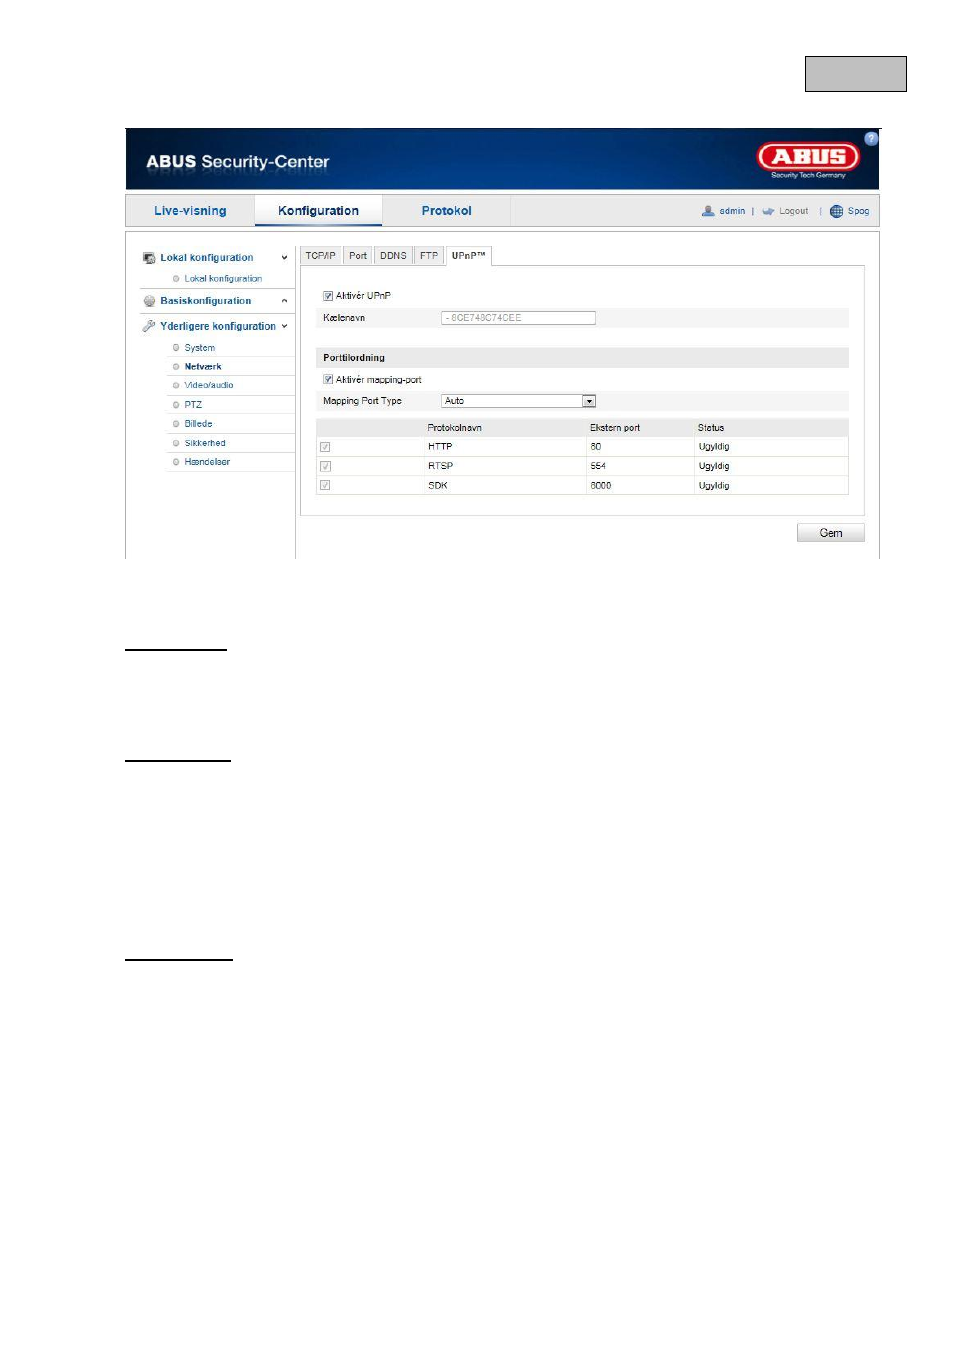Select Lokal konfiguration sub-item in sidebar
This screenshot has width=955, height=1350.
point(223,279)
